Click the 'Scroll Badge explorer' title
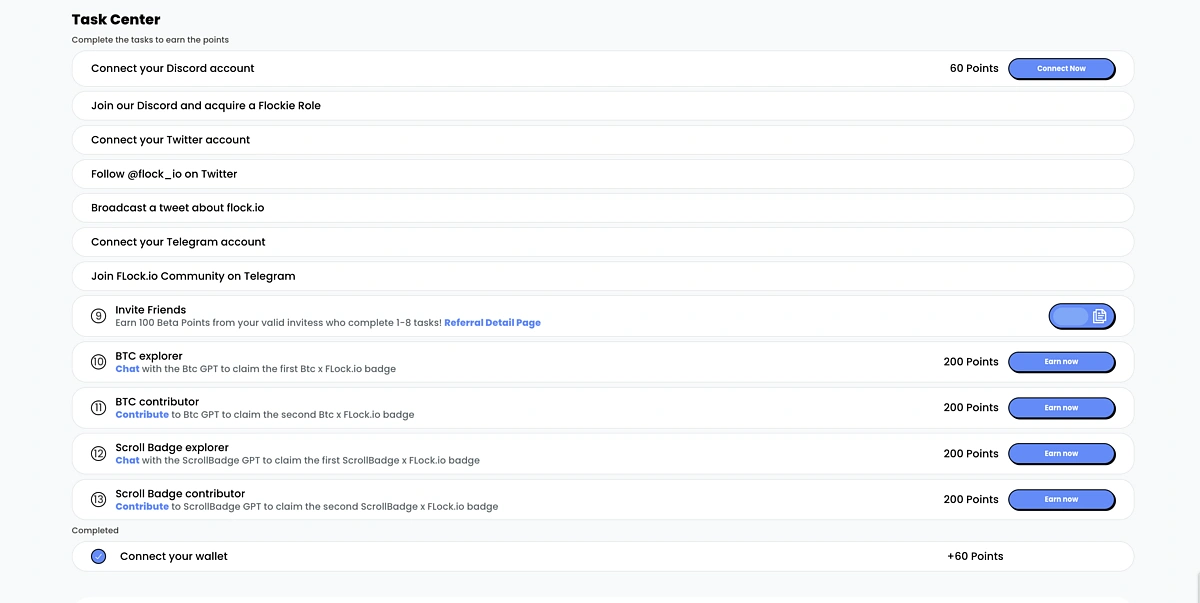This screenshot has height=603, width=1200. tap(172, 448)
